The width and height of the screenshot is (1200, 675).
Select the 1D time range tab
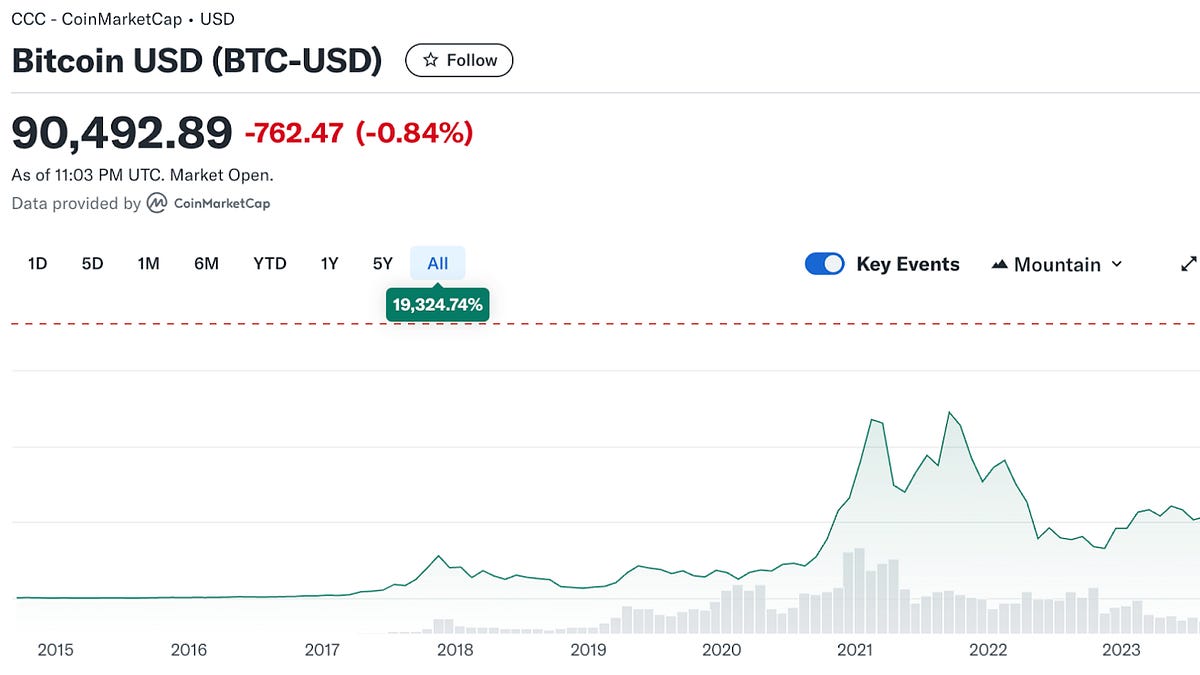click(x=37, y=263)
